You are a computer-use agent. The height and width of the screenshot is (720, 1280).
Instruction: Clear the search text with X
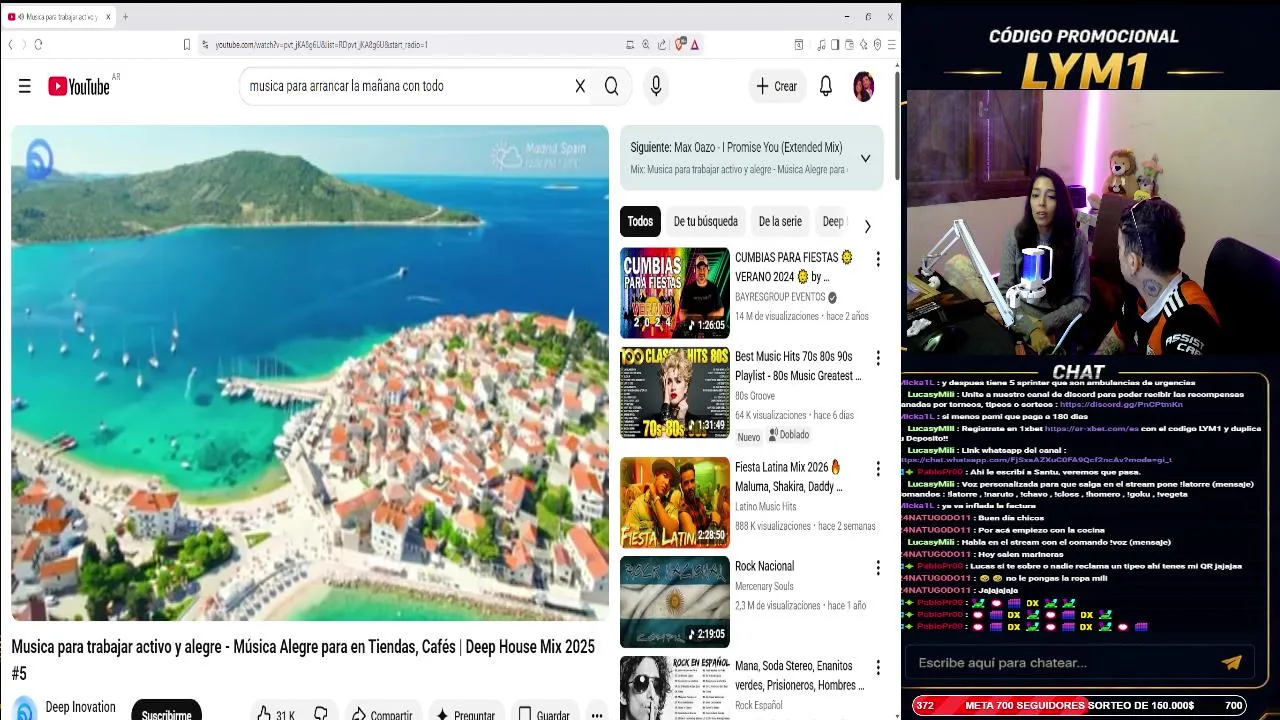tap(580, 86)
